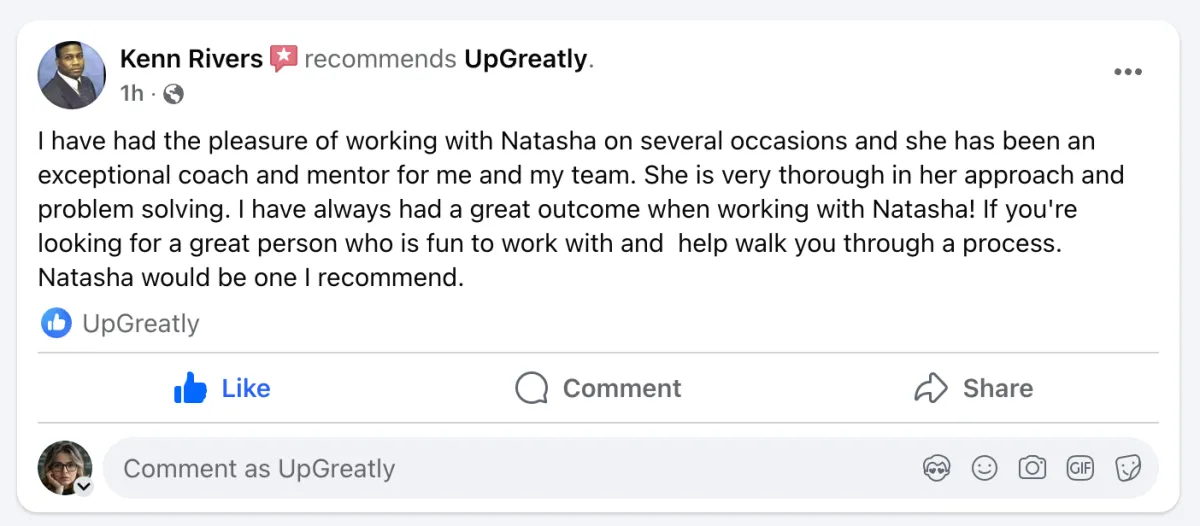The width and height of the screenshot is (1200, 526).
Task: View UpGreatly in the reactions list
Action: click(141, 324)
